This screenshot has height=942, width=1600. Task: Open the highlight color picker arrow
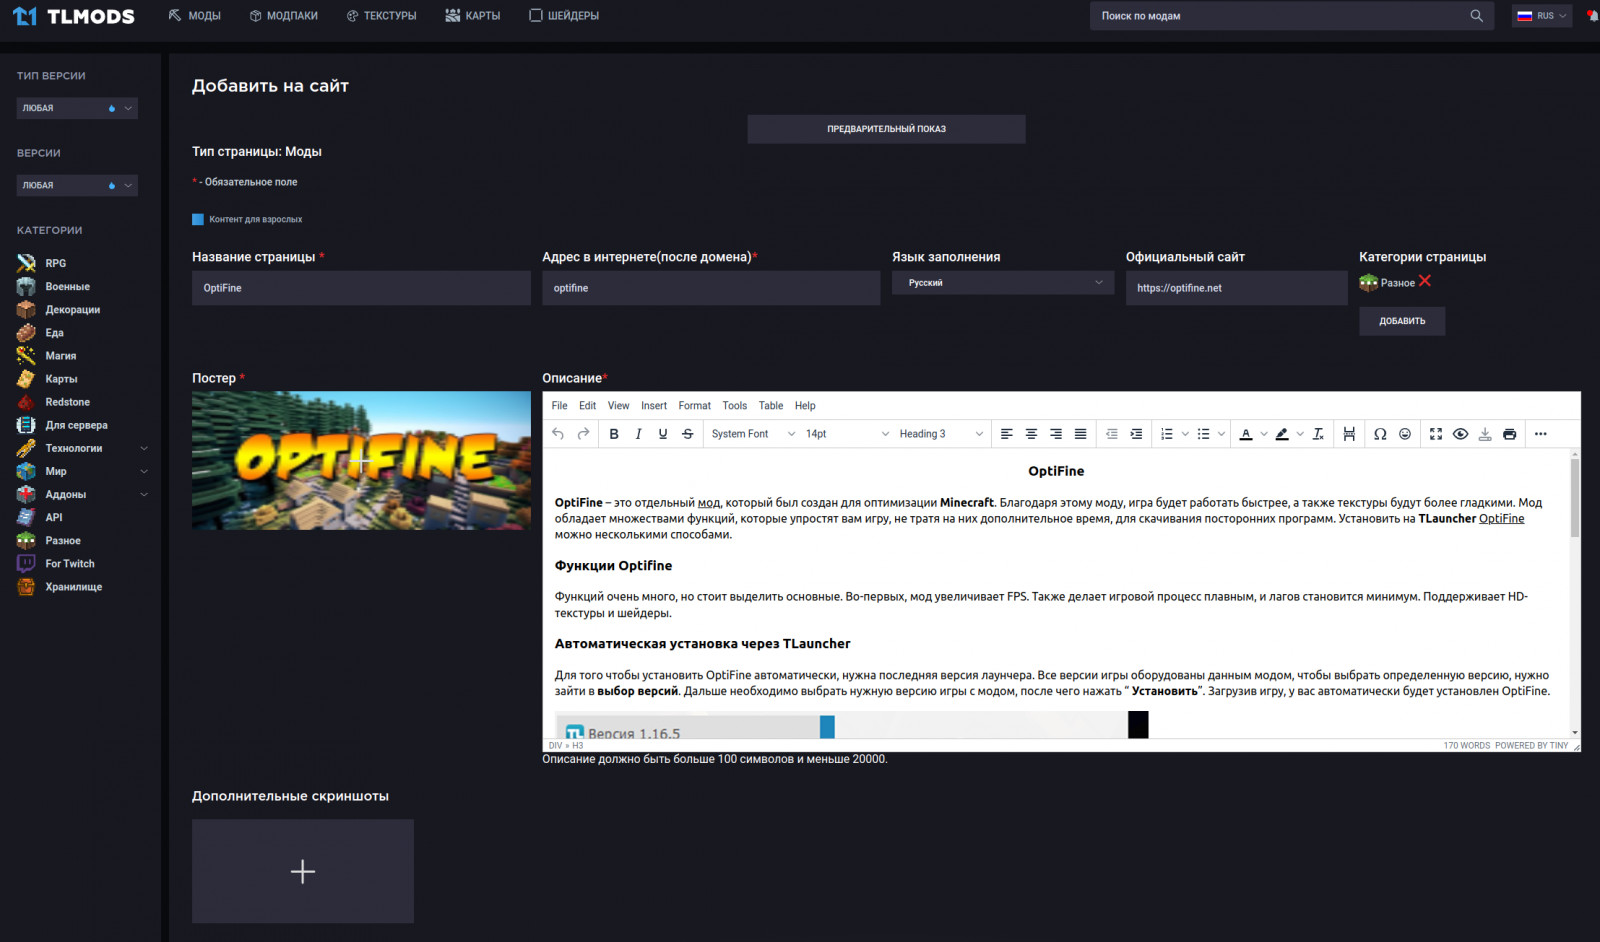pos(1300,434)
